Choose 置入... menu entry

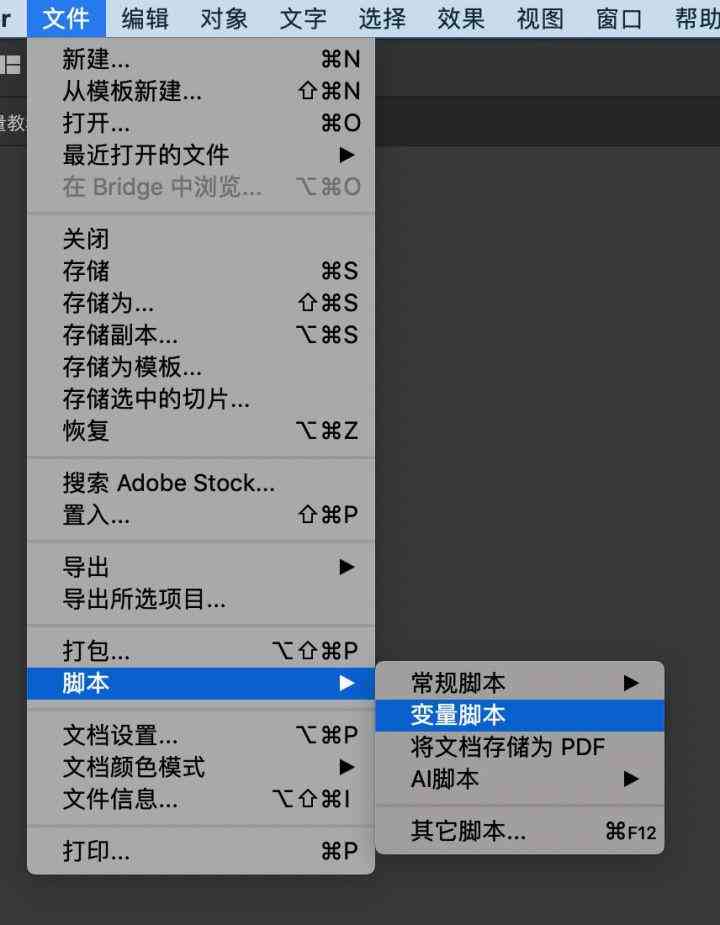201,514
